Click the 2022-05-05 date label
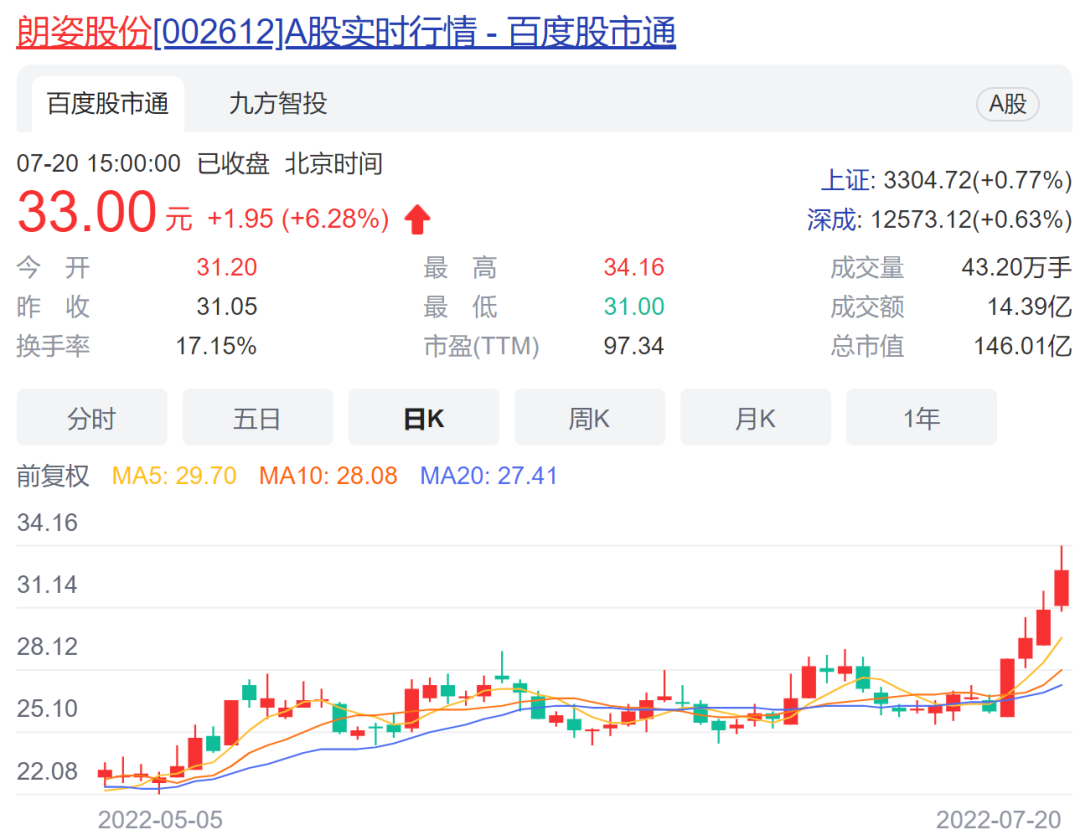This screenshot has height=840, width=1080. pos(163,818)
